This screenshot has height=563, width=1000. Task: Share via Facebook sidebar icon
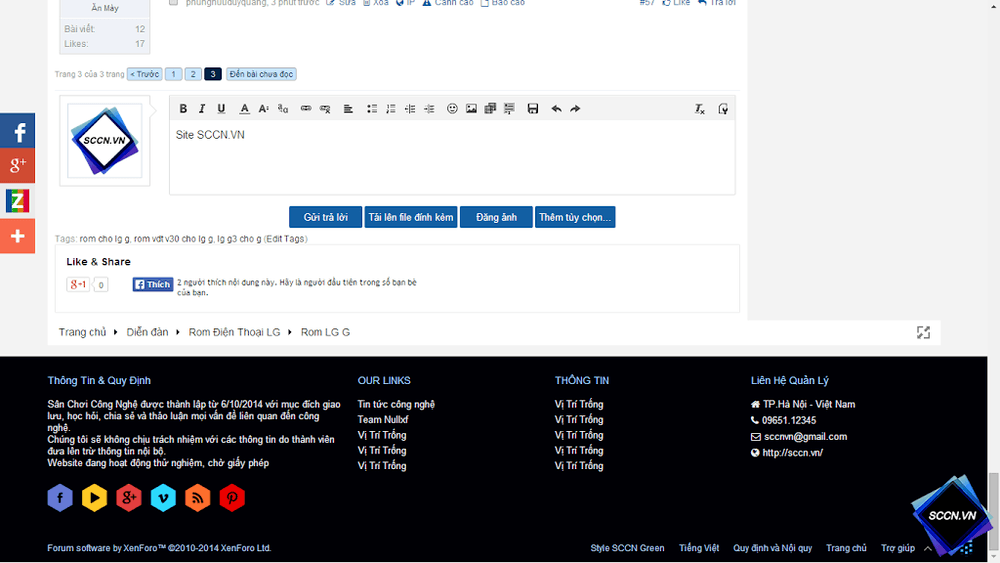[17, 131]
